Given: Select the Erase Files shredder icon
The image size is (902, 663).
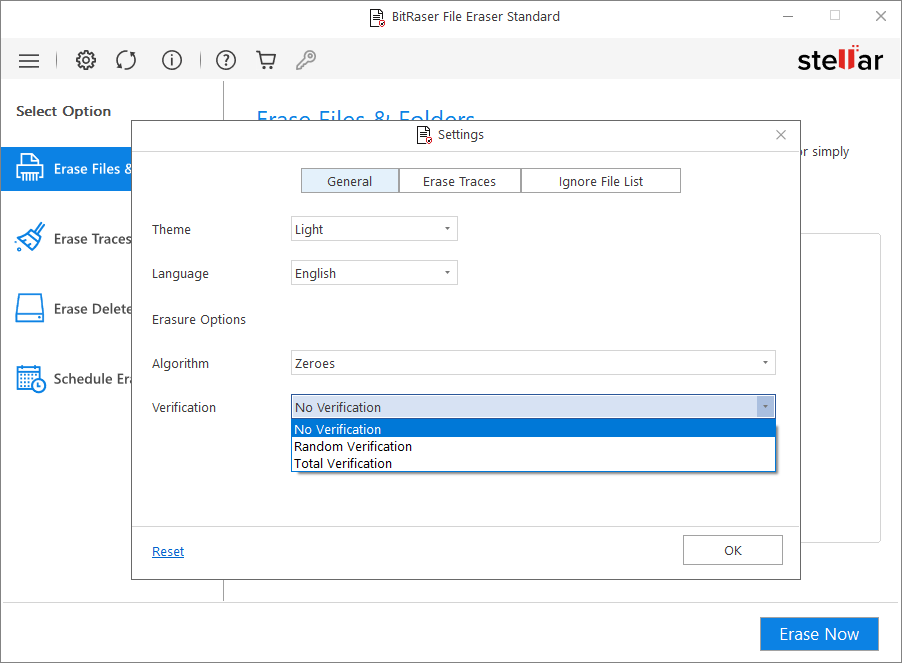Looking at the screenshot, I should [x=29, y=168].
